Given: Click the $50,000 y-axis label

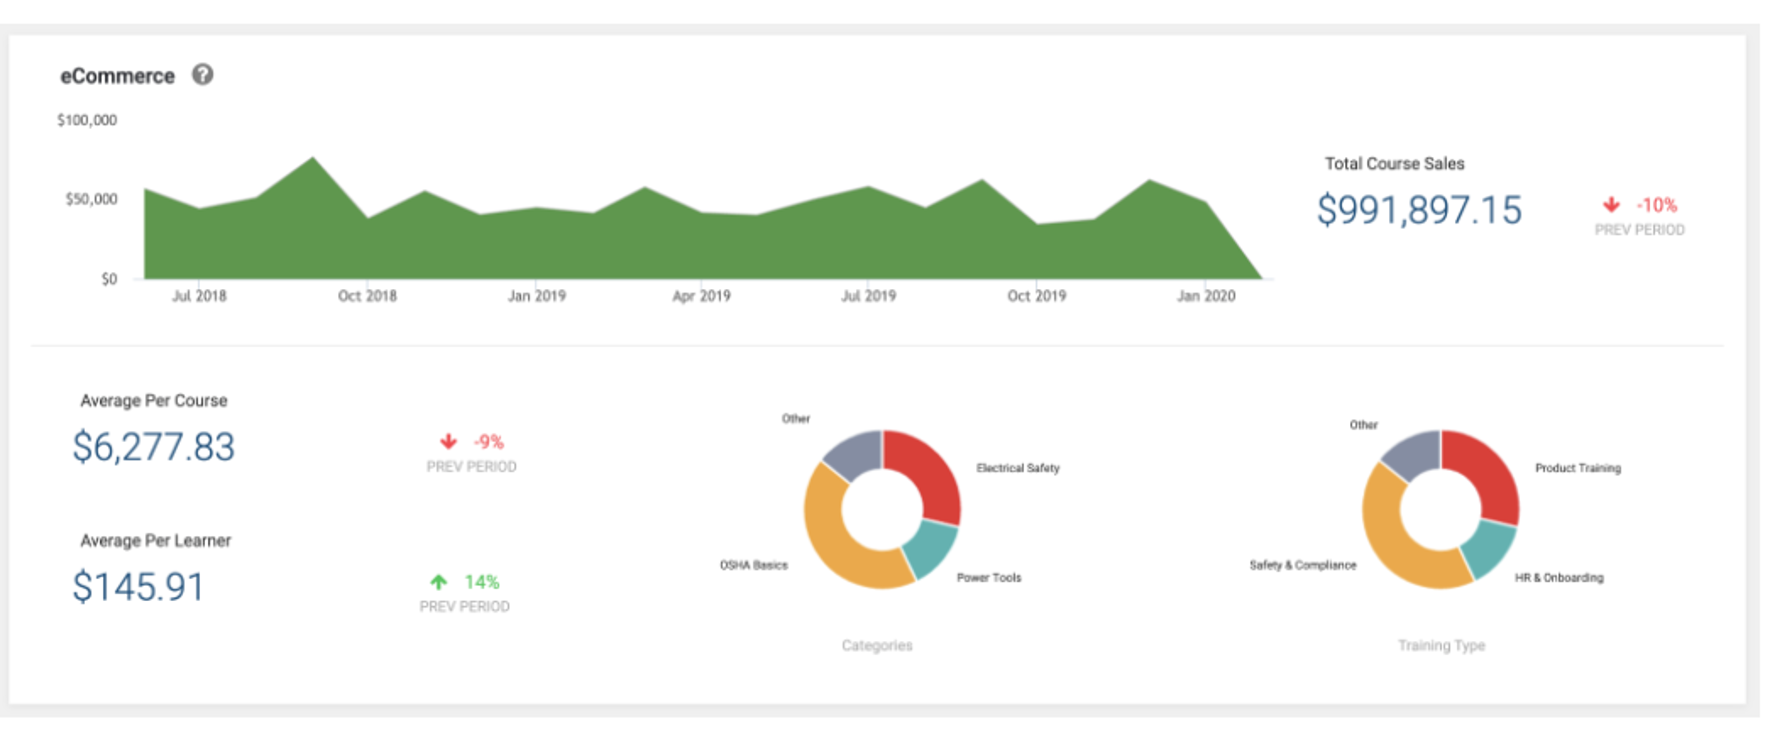Looking at the screenshot, I should click(92, 199).
